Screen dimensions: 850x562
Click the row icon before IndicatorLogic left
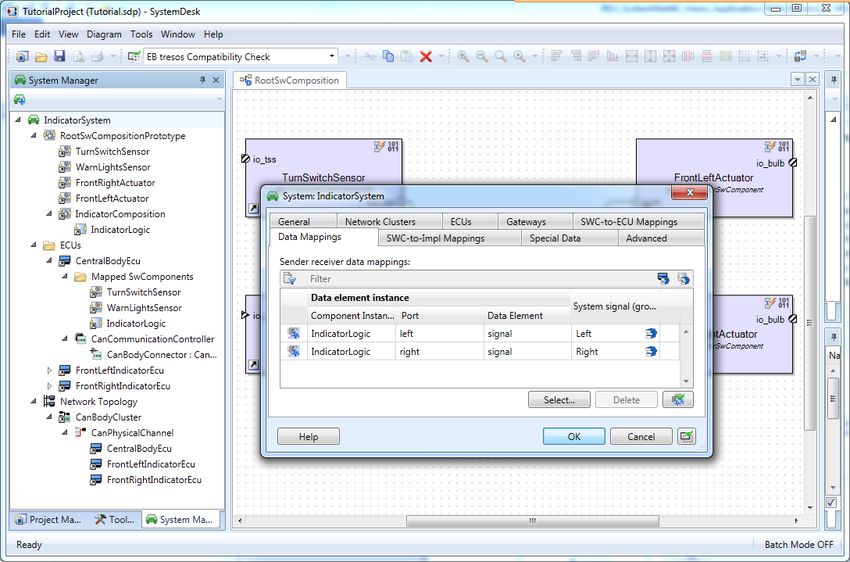(x=294, y=333)
